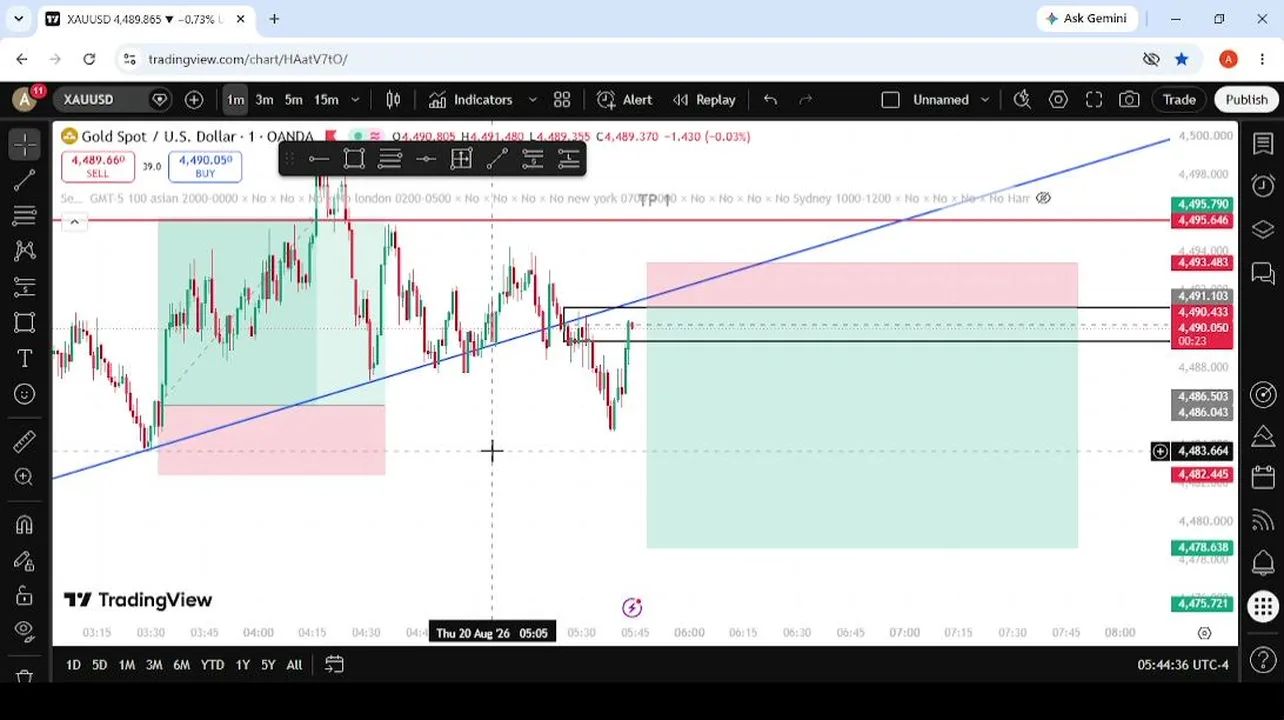Screen dimensions: 1284x720
Task: Switch to 3m interval
Action: tap(264, 99)
